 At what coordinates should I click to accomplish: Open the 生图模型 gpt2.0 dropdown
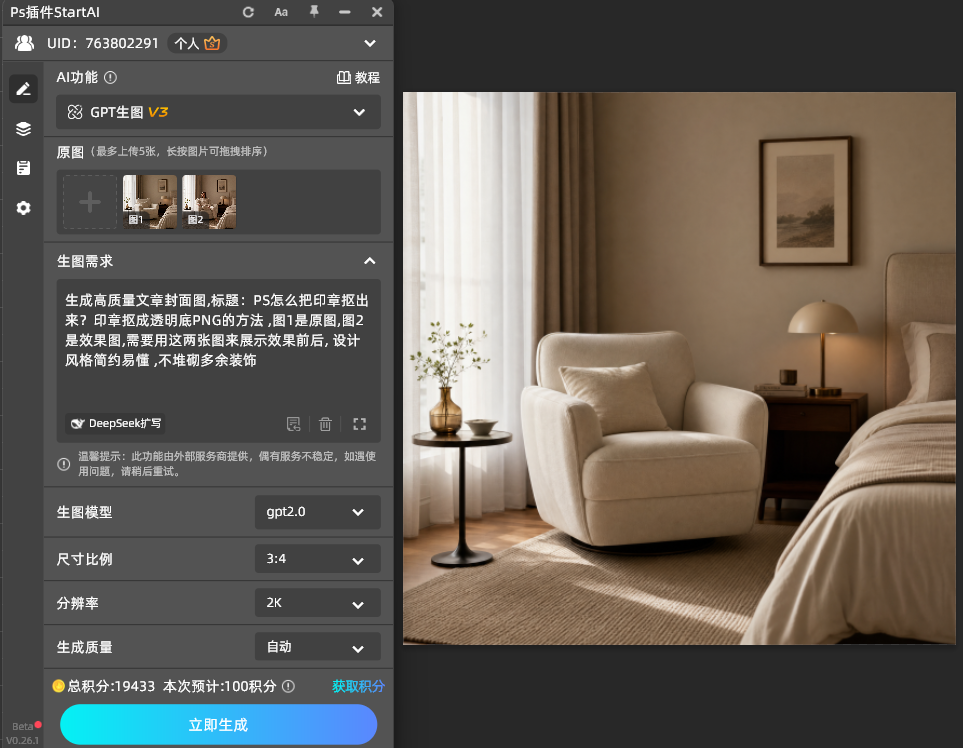coord(318,512)
